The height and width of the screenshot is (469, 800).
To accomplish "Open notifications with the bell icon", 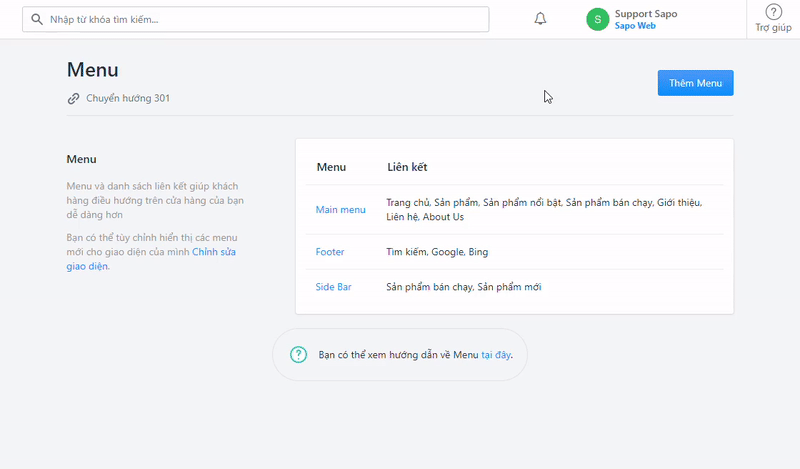I will [x=541, y=19].
